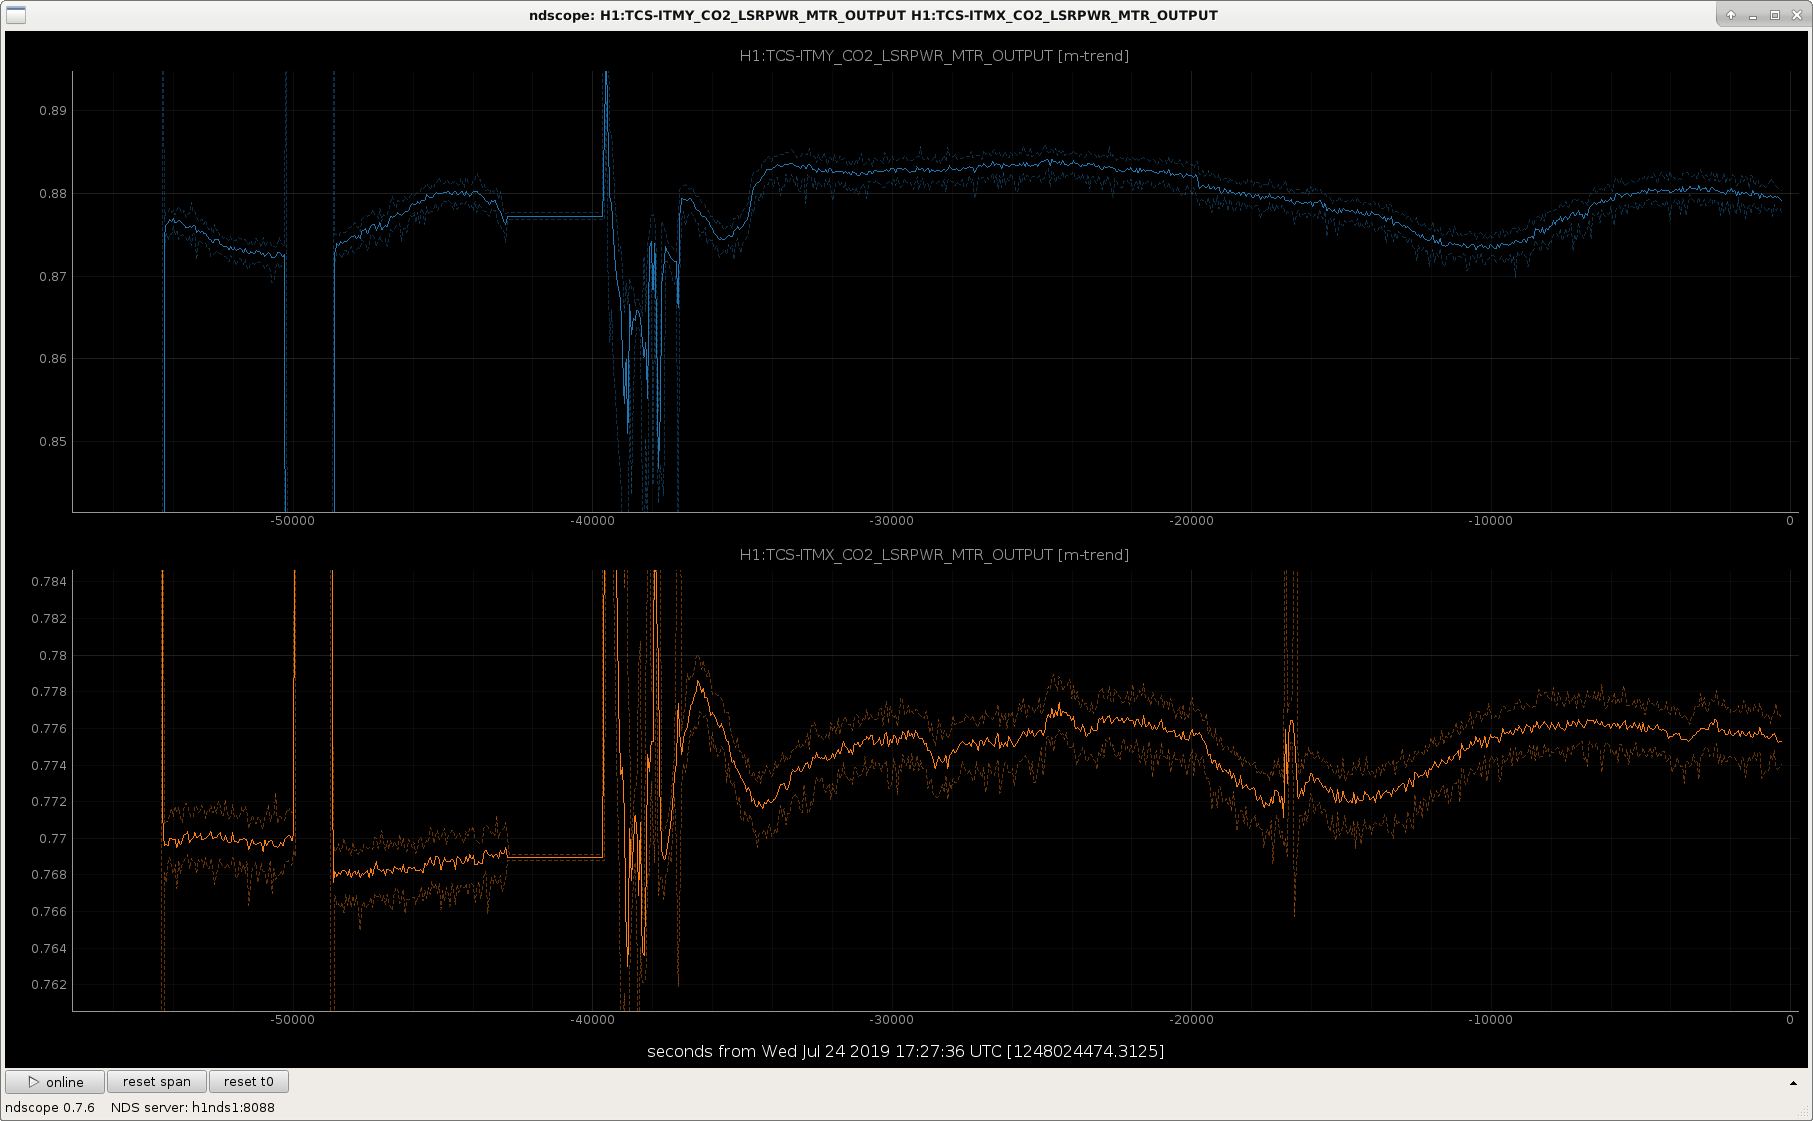Click the 0.78 y-axis tick label
Image resolution: width=1813 pixels, height=1121 pixels.
53,656
